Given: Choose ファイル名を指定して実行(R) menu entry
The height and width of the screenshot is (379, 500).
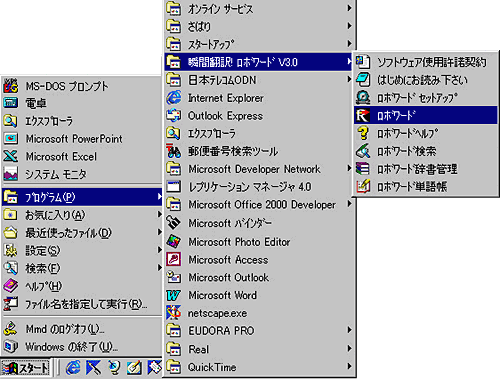Looking at the screenshot, I should pyautogui.click(x=82, y=304).
